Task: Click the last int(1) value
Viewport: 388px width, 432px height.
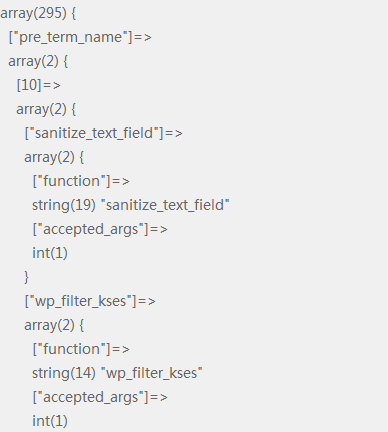Action: click(x=50, y=421)
